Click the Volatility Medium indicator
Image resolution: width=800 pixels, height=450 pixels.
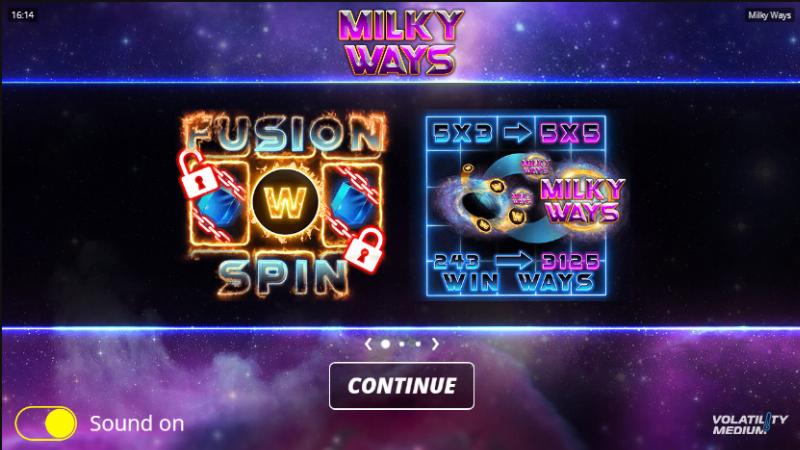tap(750, 424)
